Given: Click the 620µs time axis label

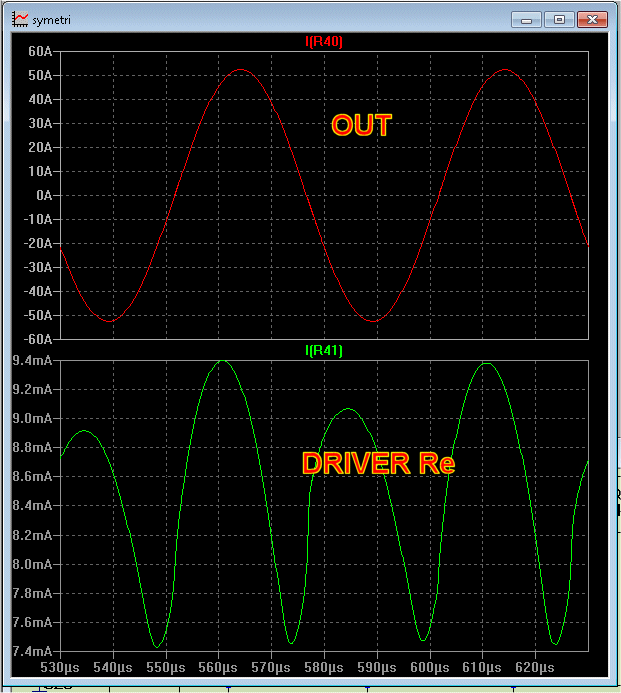Looking at the screenshot, I should (x=535, y=667).
